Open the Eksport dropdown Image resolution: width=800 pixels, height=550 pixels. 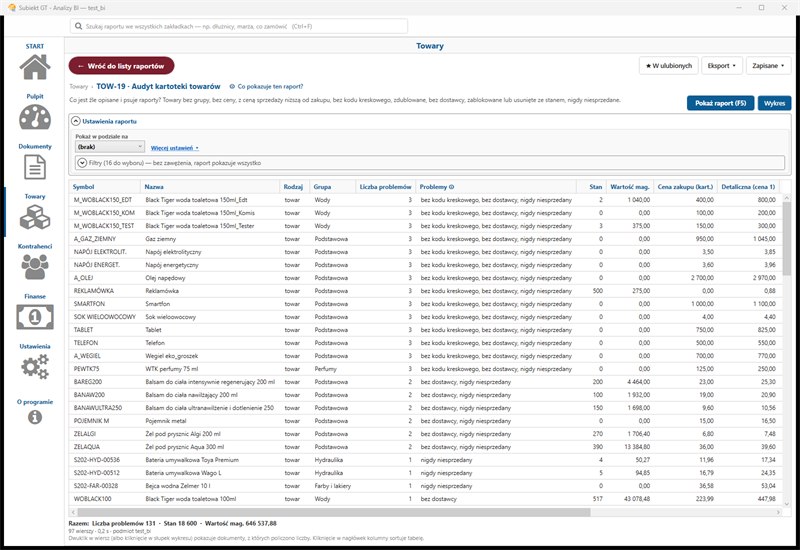721,66
